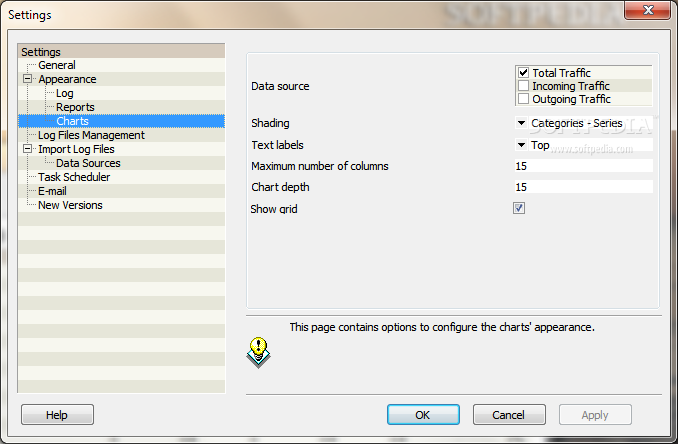Enable the Total Traffic checkbox
This screenshot has height=444, width=678.
523,73
